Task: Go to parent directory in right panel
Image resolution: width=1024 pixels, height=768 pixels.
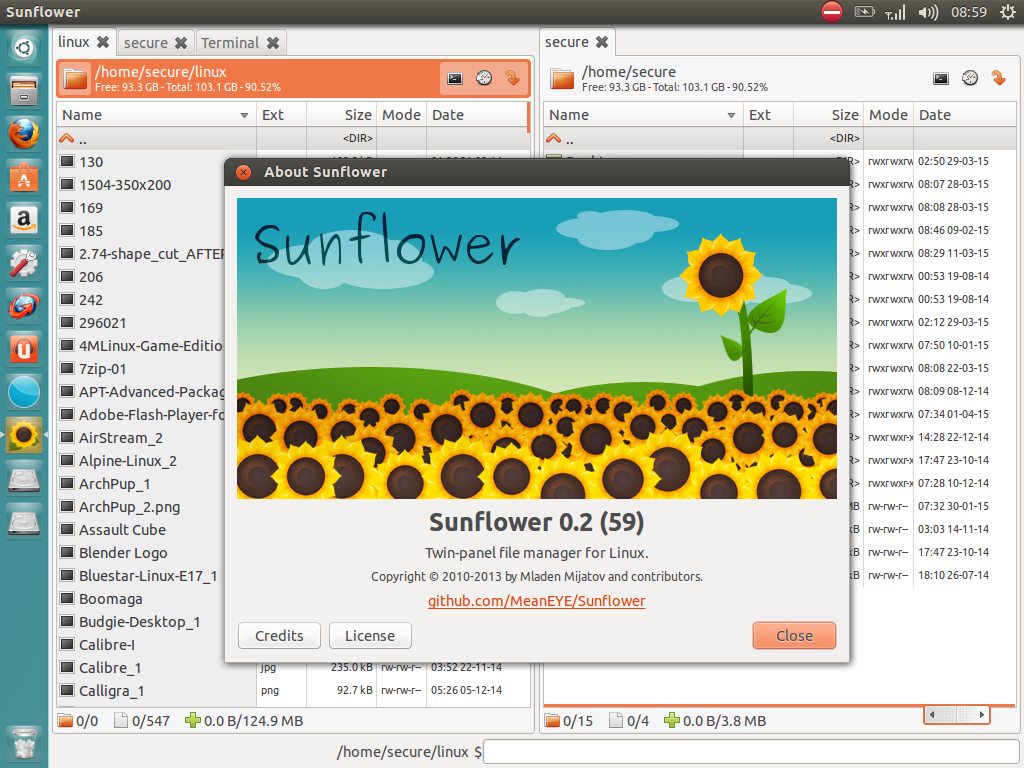Action: 780,138
